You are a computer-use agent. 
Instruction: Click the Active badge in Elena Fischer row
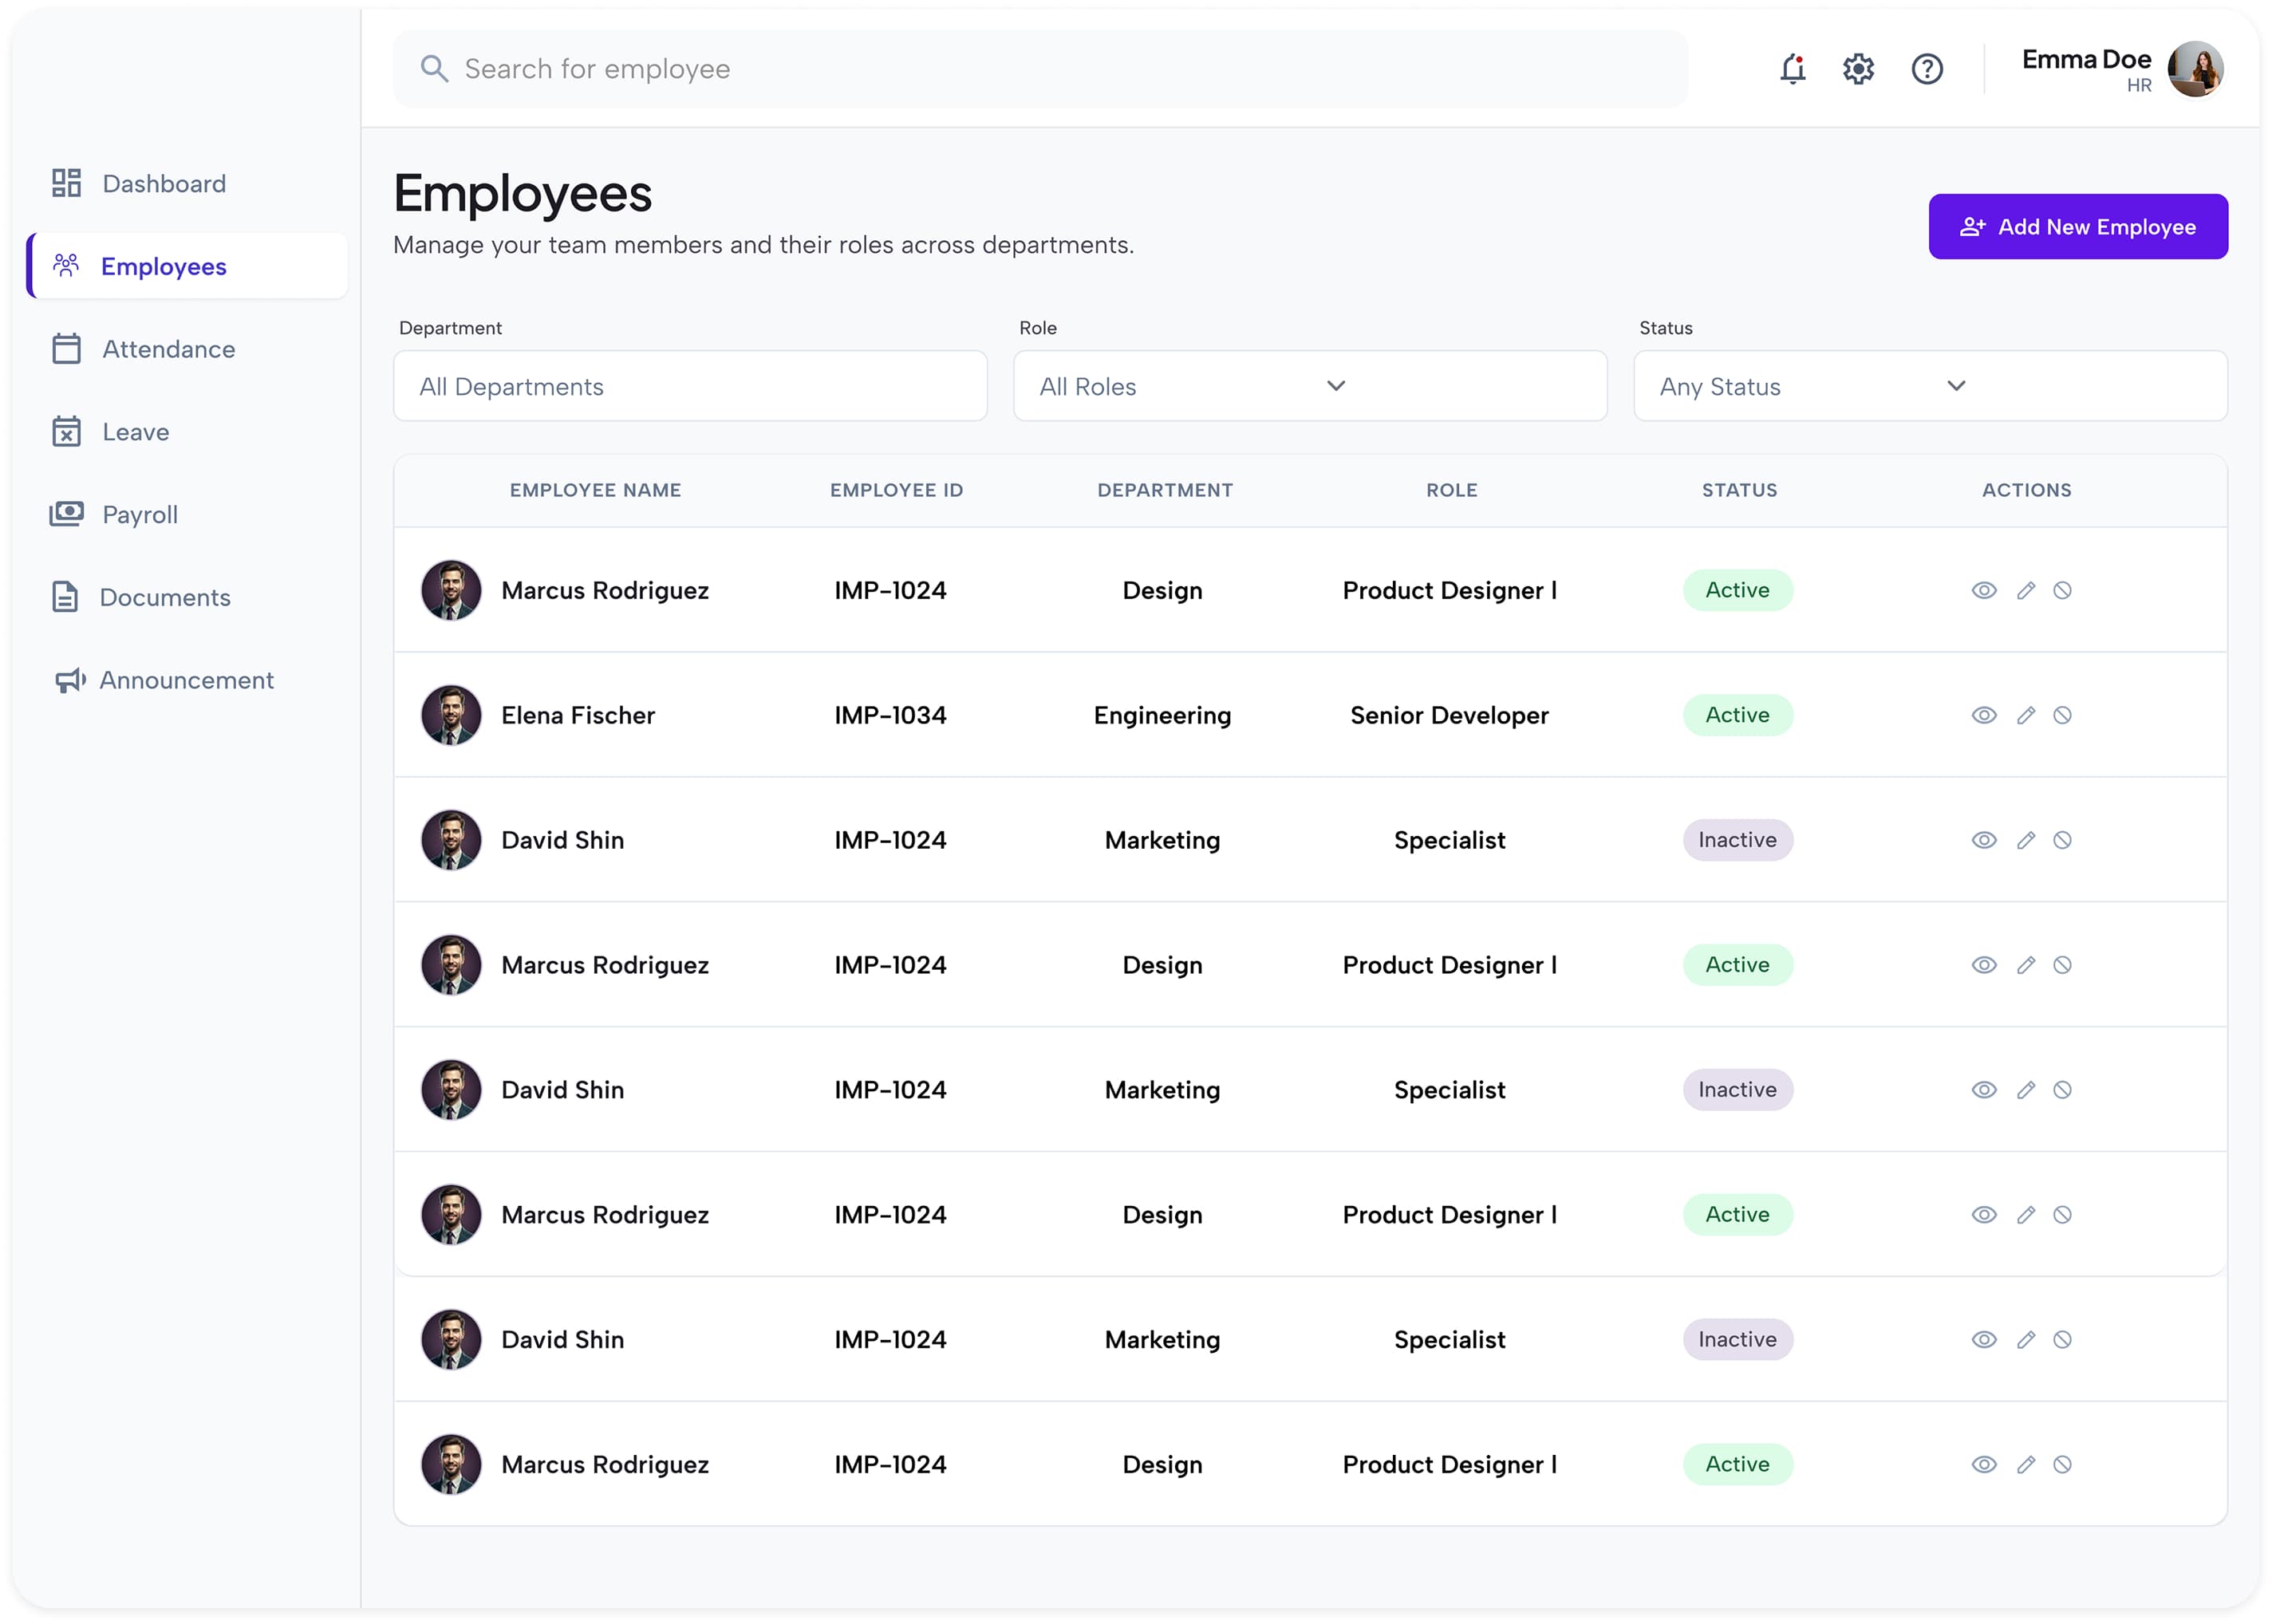1737,715
